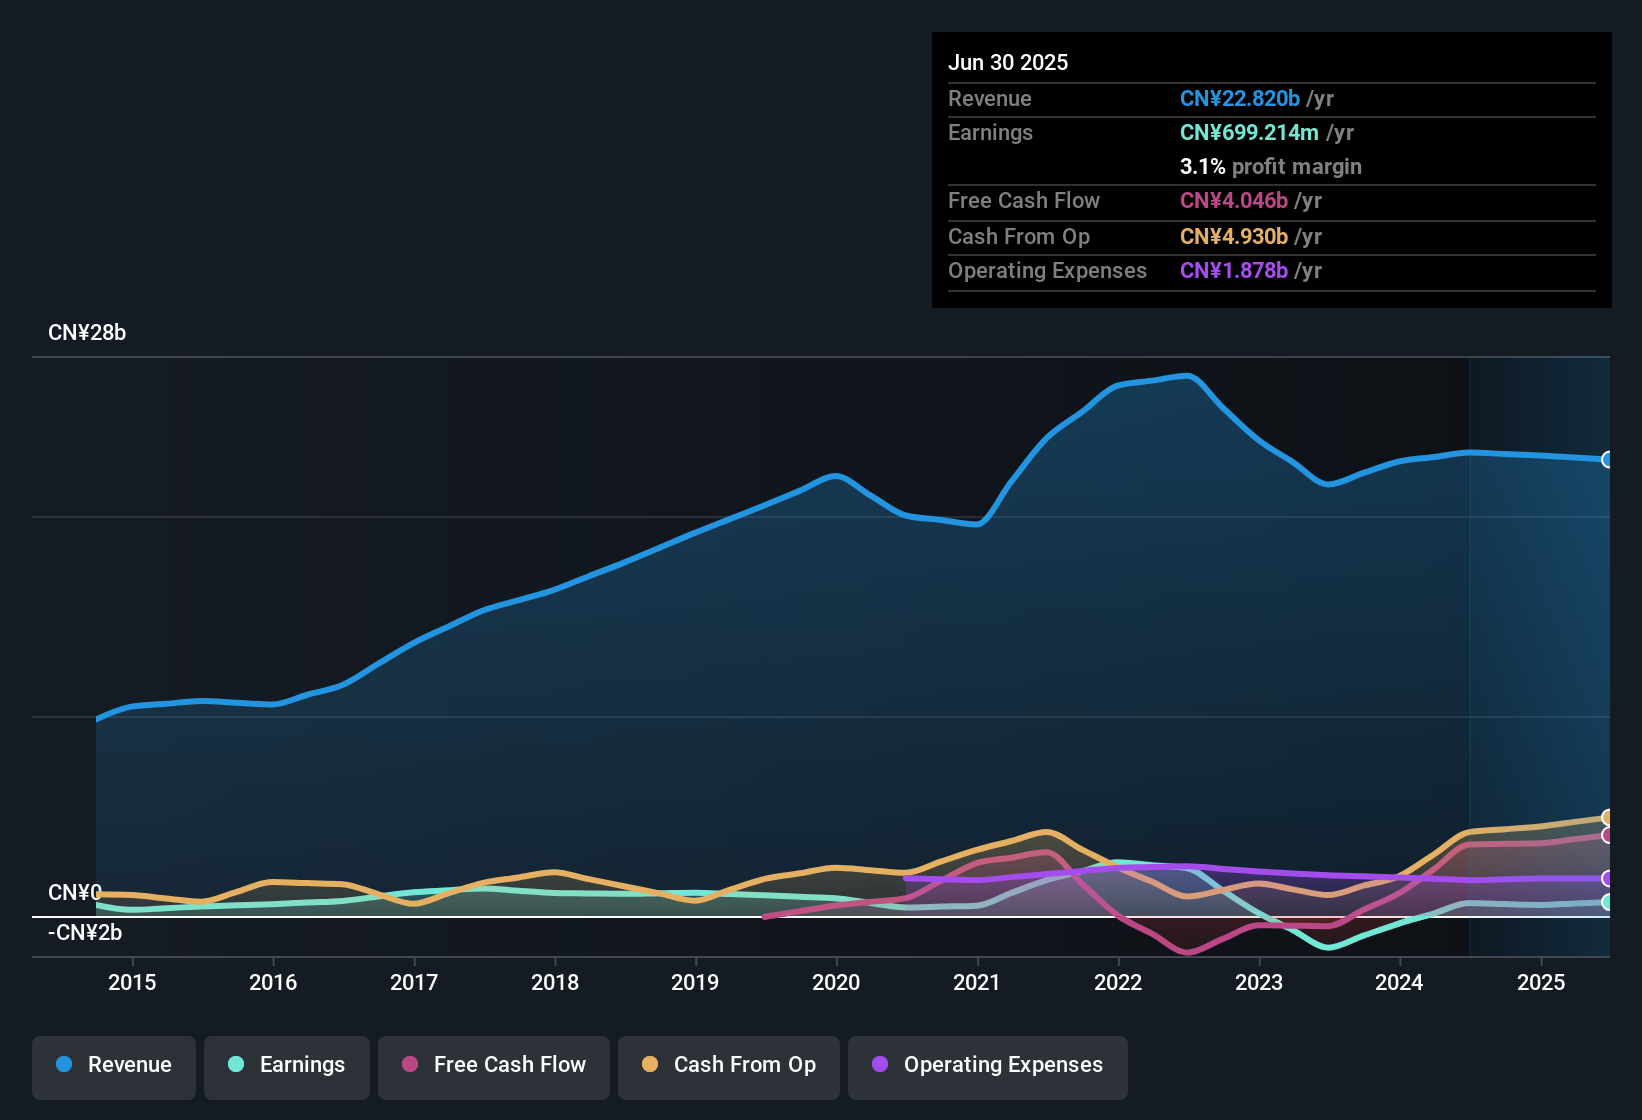Click the purple Operating Expenses legend dot
The image size is (1642, 1120).
point(880,1065)
